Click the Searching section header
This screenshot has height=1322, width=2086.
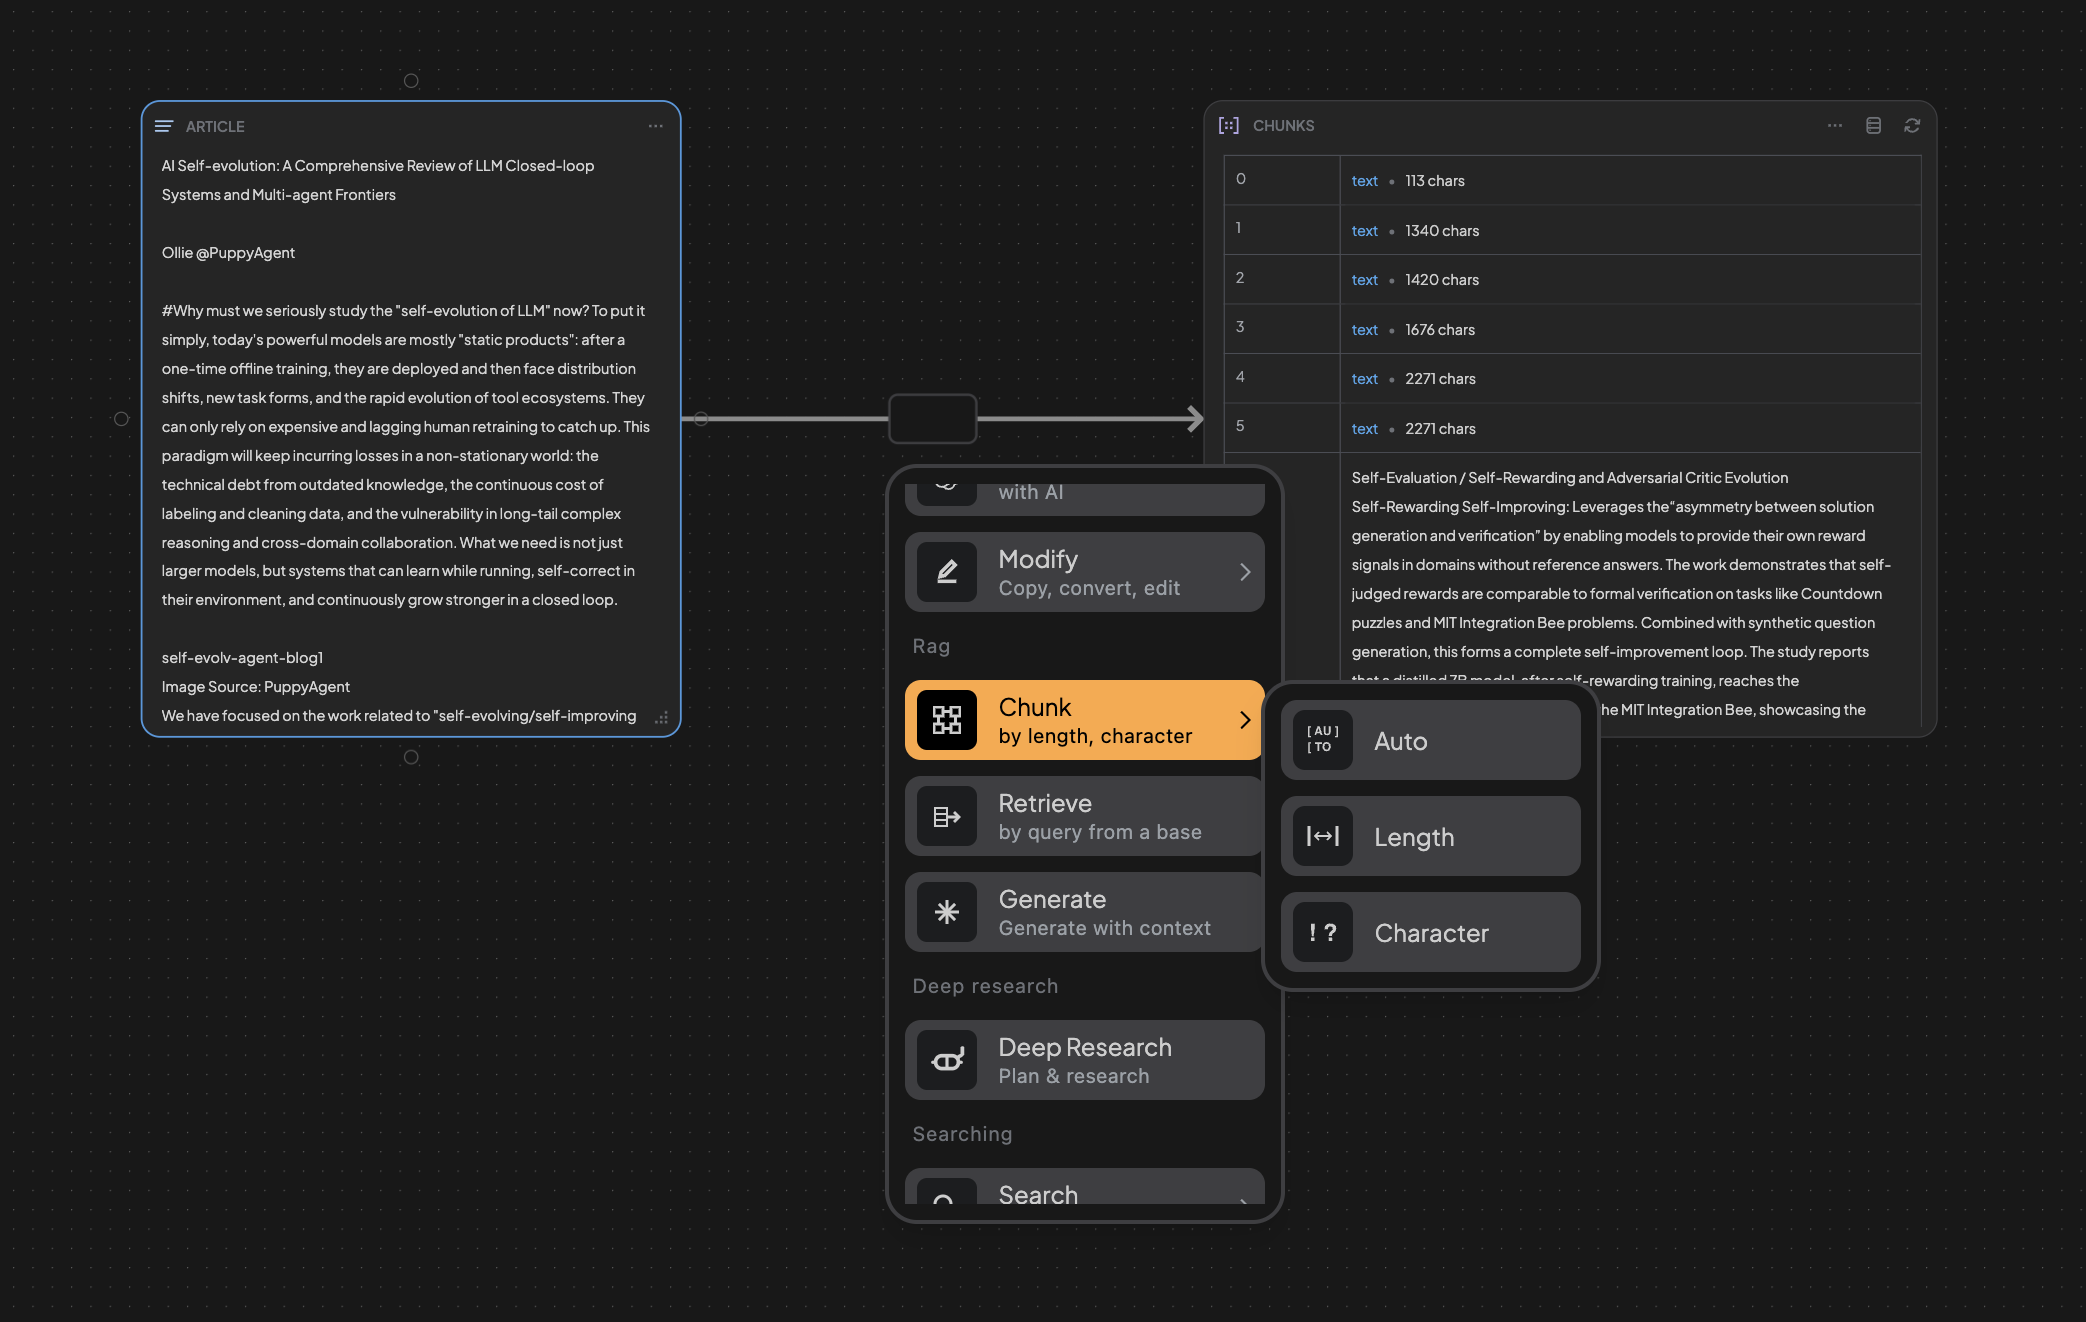tap(962, 1134)
